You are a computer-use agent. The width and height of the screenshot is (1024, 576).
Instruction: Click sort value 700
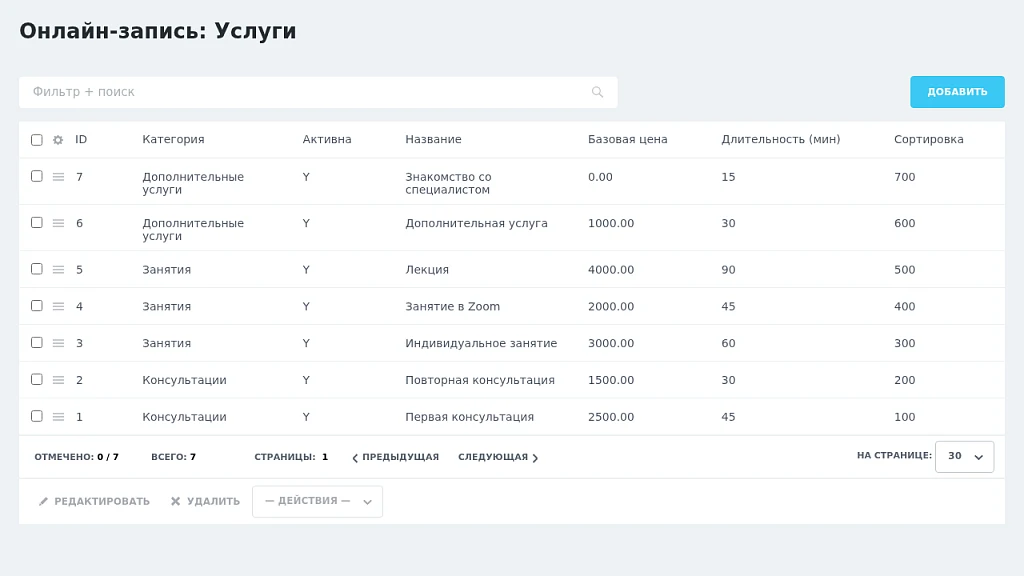click(x=904, y=177)
